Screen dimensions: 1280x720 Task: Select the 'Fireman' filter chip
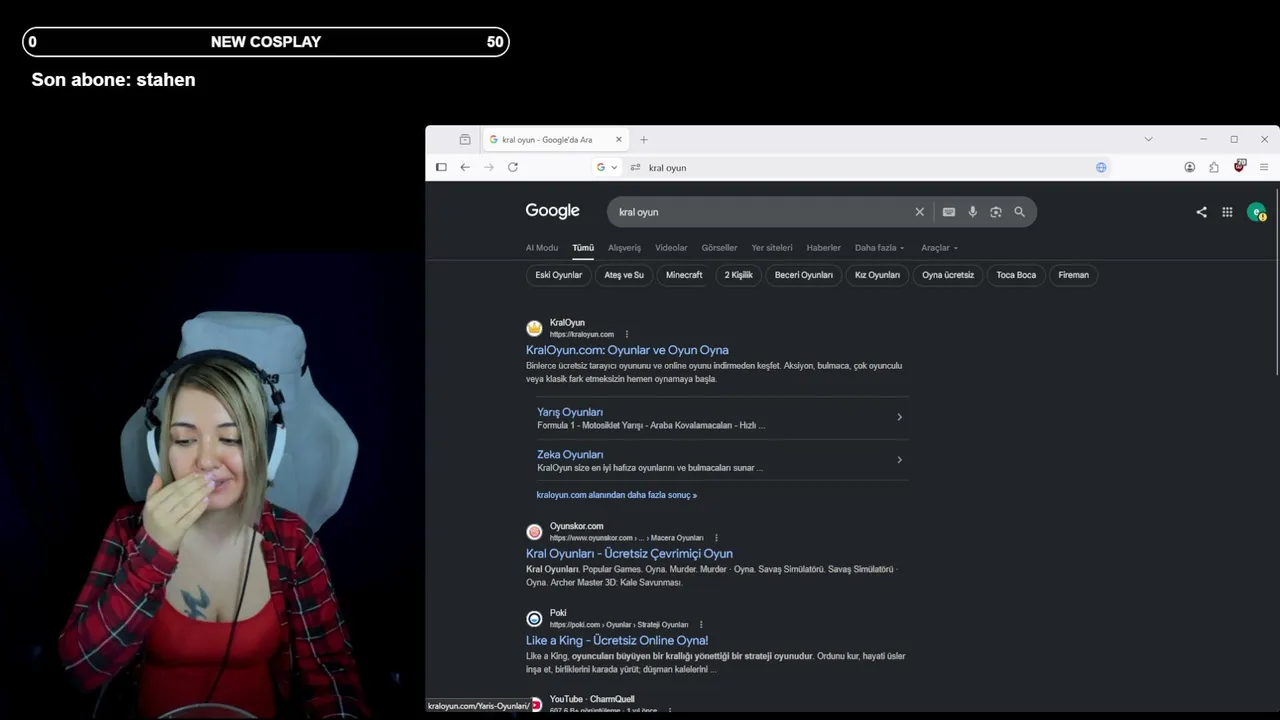click(x=1074, y=275)
